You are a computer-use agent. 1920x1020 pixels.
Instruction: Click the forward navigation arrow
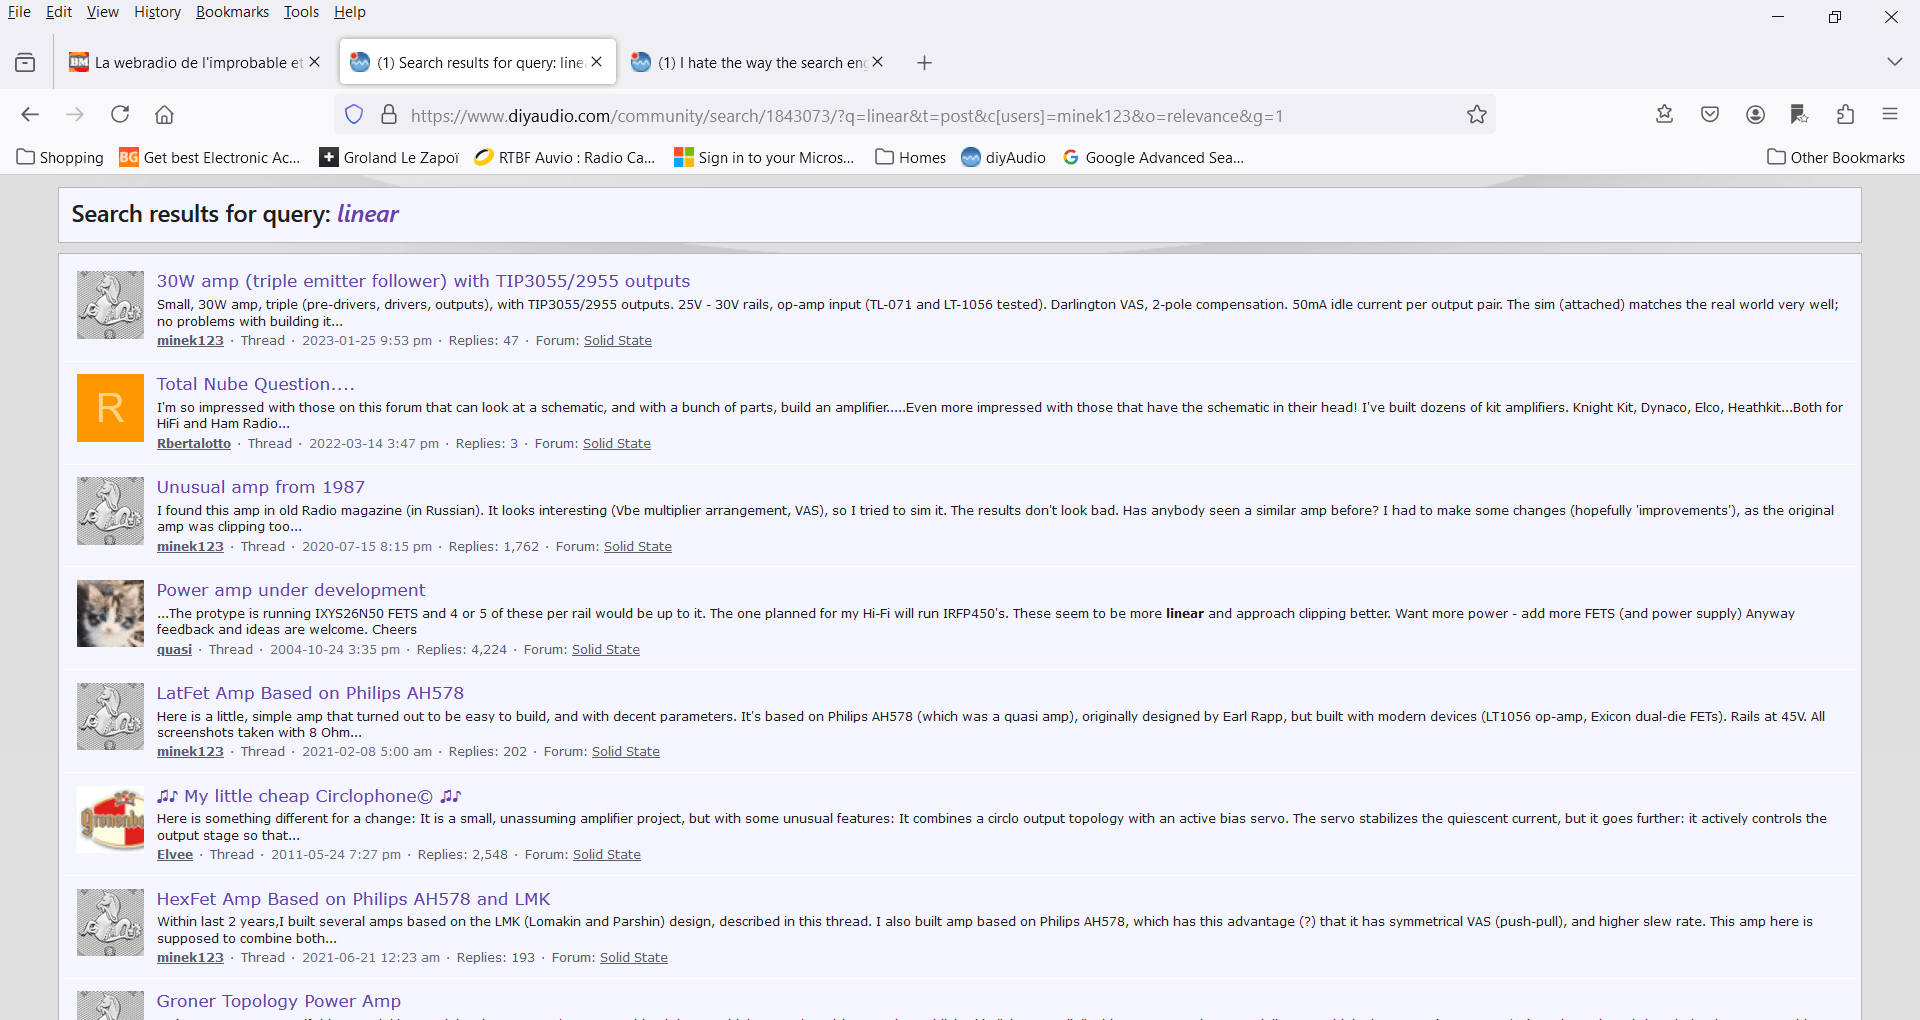75,115
